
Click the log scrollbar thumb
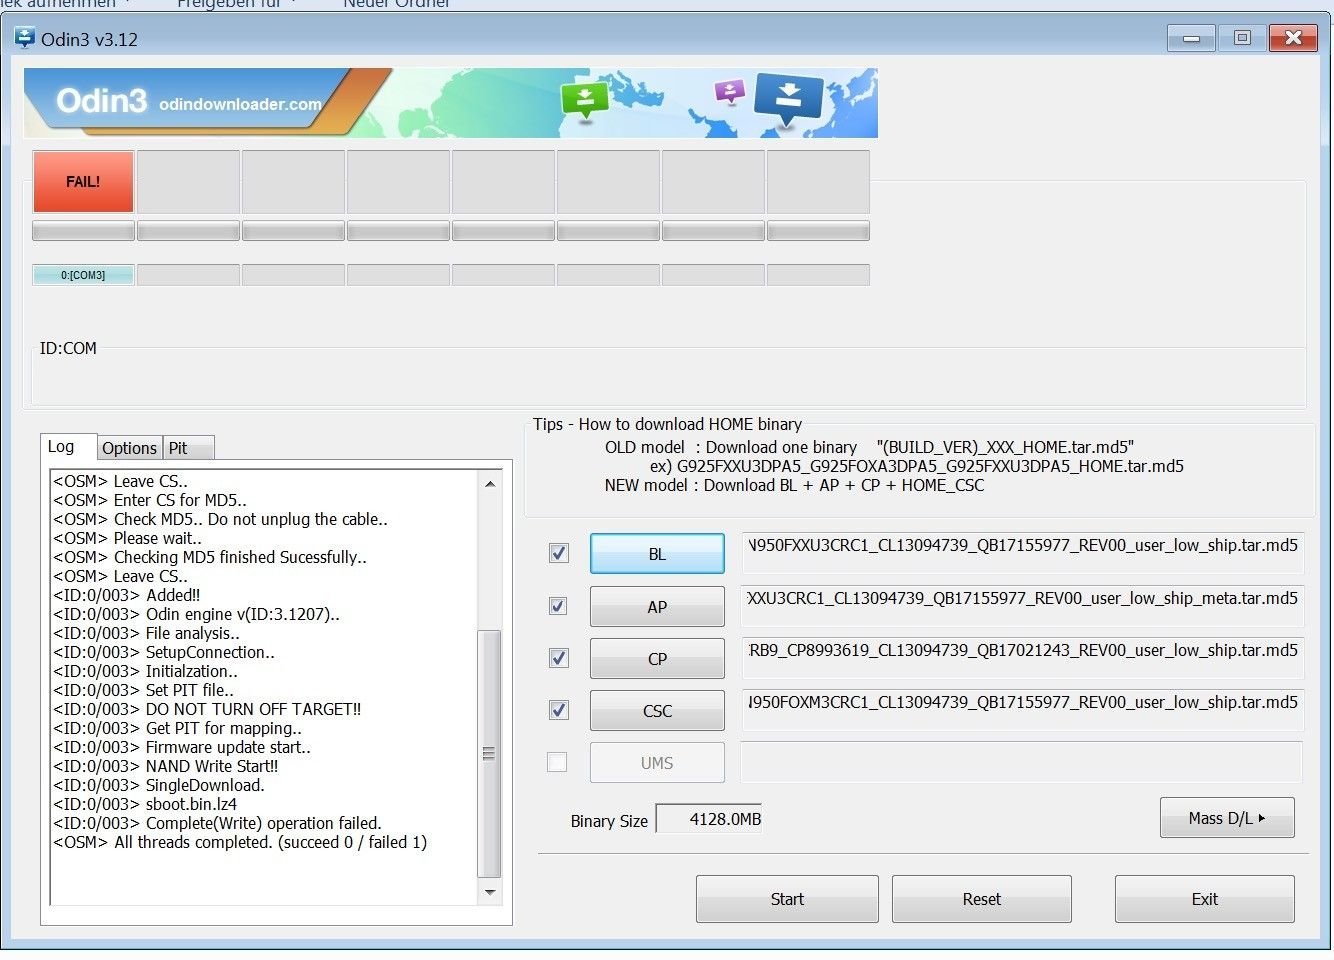(490, 754)
